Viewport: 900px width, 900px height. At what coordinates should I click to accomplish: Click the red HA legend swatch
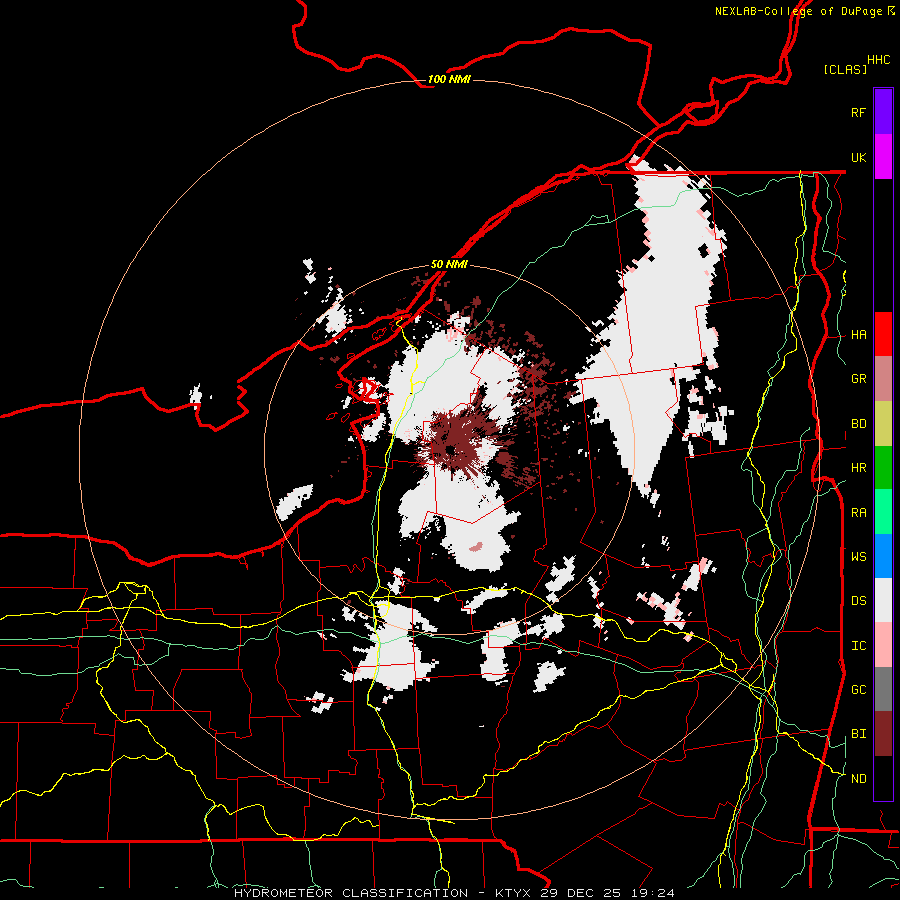[x=883, y=334]
